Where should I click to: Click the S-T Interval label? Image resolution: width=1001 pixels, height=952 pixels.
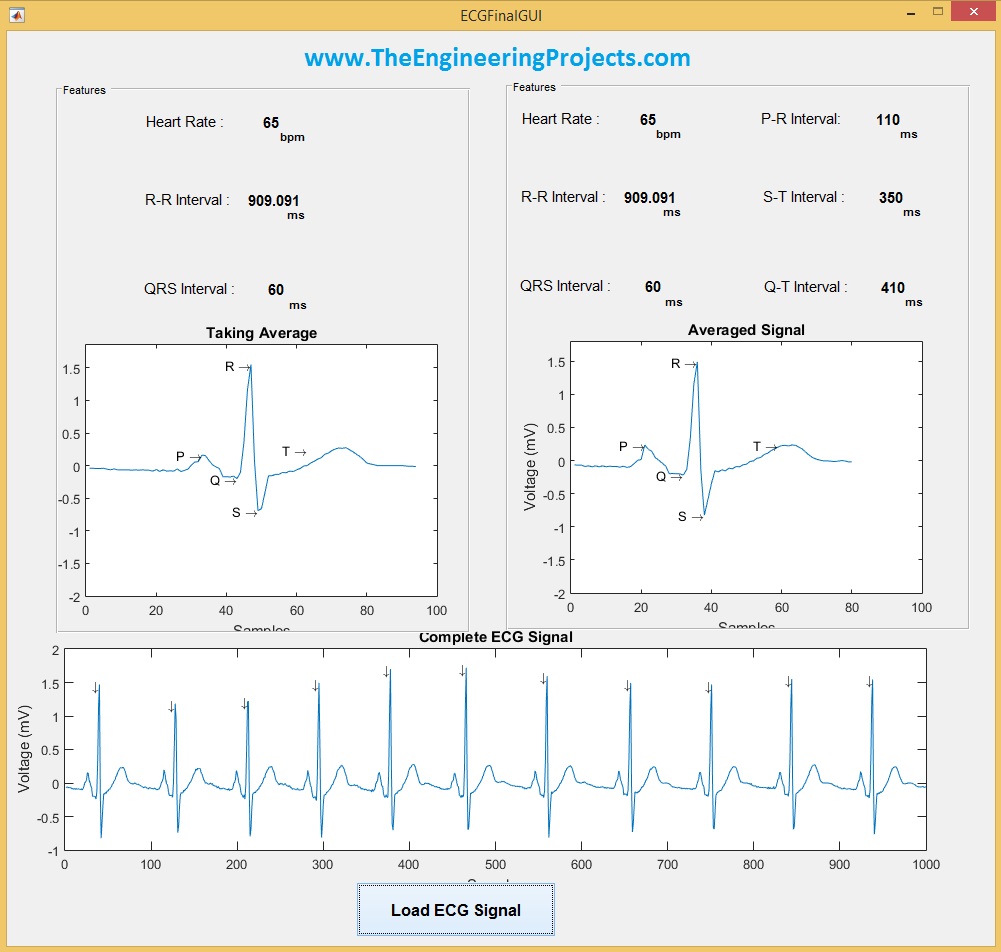click(x=804, y=197)
